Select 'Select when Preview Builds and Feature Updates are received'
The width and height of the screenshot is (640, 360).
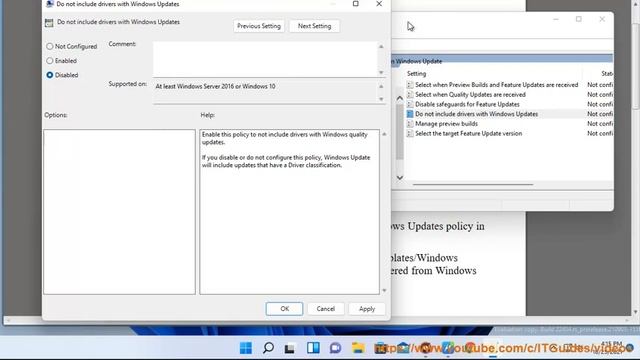pyautogui.click(x=496, y=85)
